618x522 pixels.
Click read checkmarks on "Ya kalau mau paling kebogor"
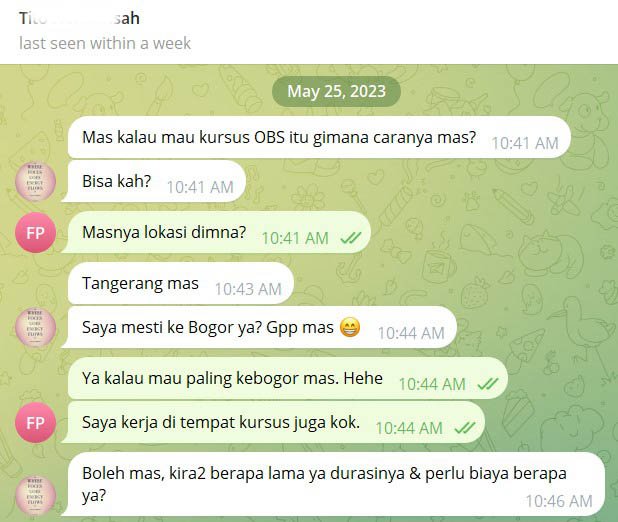coord(488,384)
